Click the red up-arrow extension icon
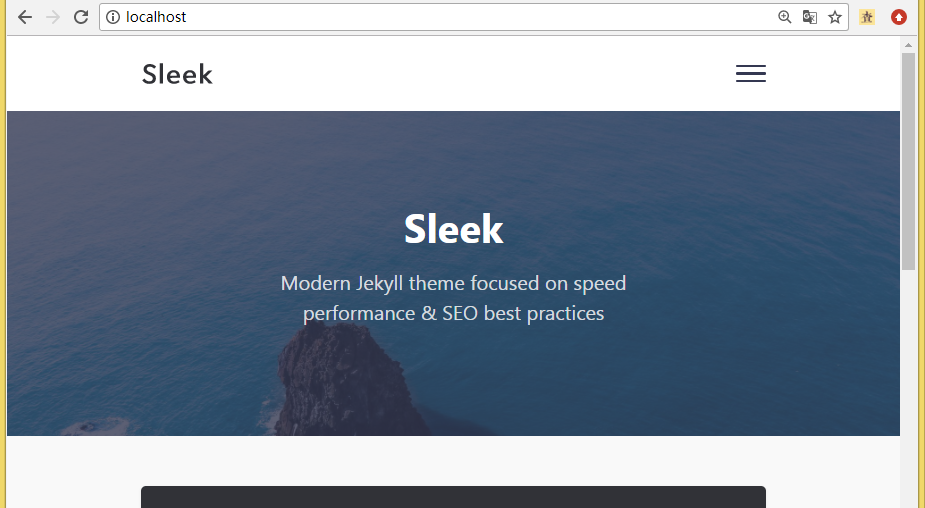 (x=898, y=17)
